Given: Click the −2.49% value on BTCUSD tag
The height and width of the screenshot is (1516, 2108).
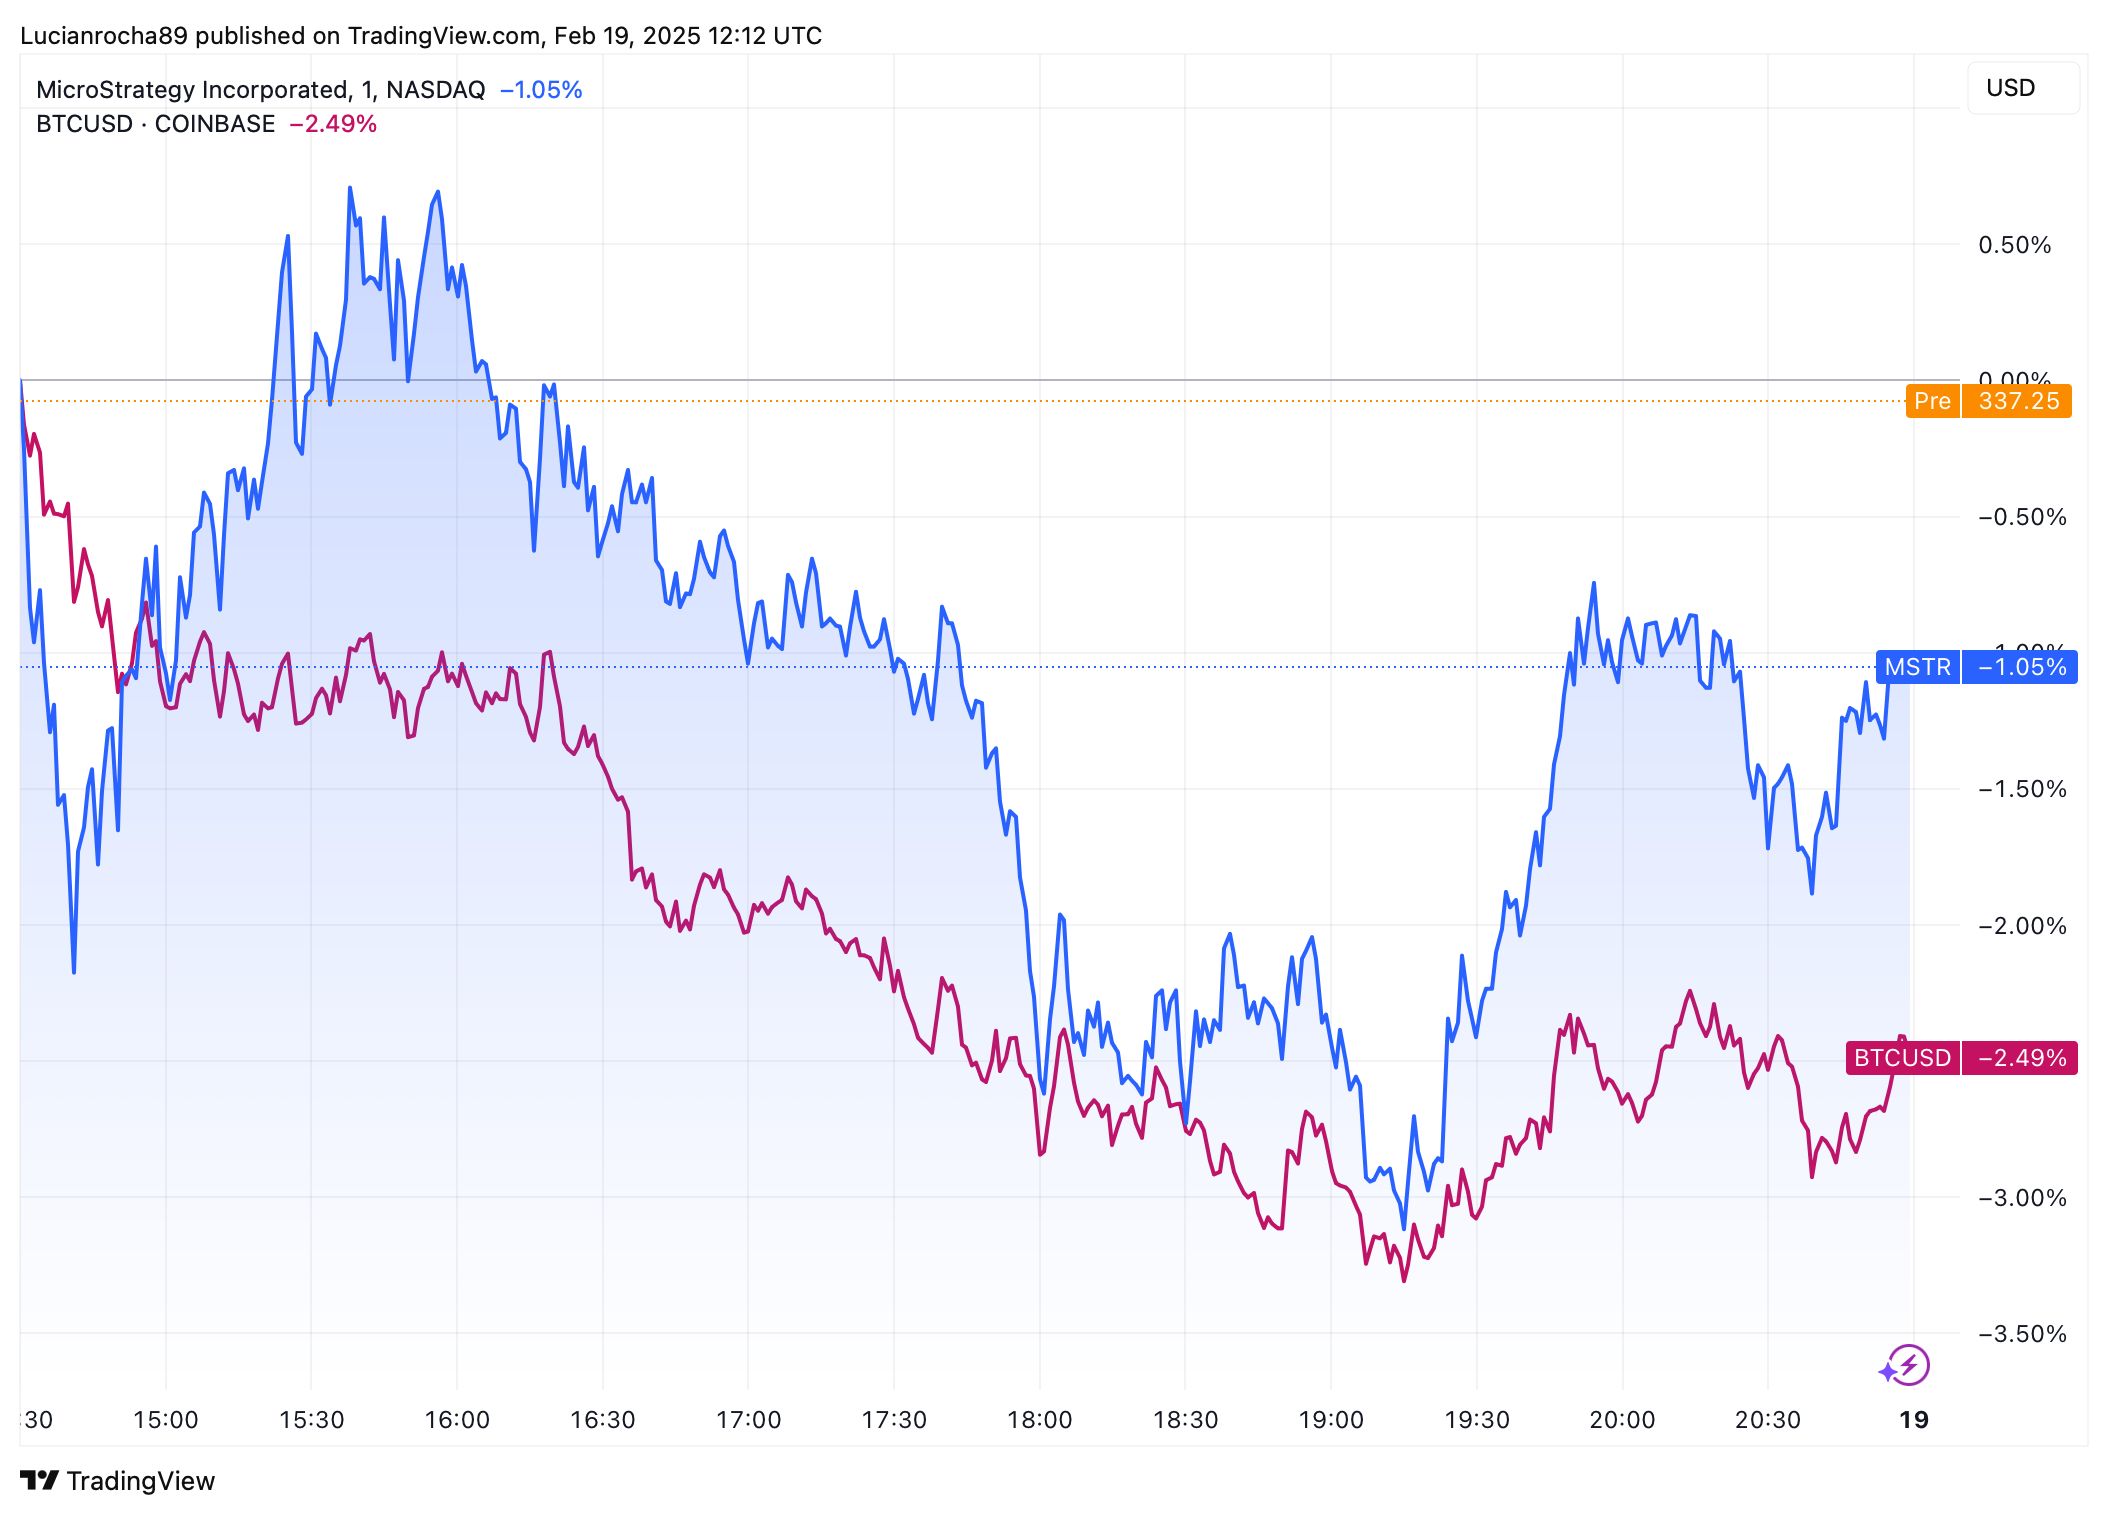Looking at the screenshot, I should [2020, 1058].
